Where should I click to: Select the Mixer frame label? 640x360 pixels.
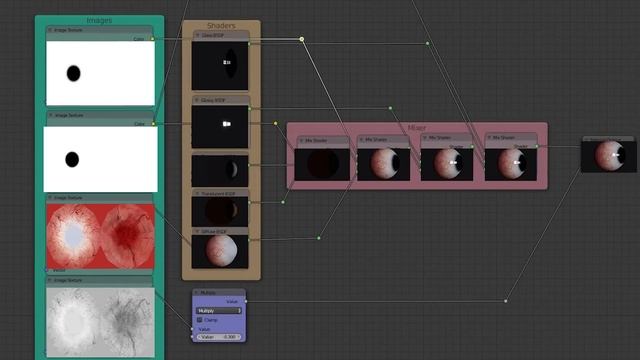(417, 128)
